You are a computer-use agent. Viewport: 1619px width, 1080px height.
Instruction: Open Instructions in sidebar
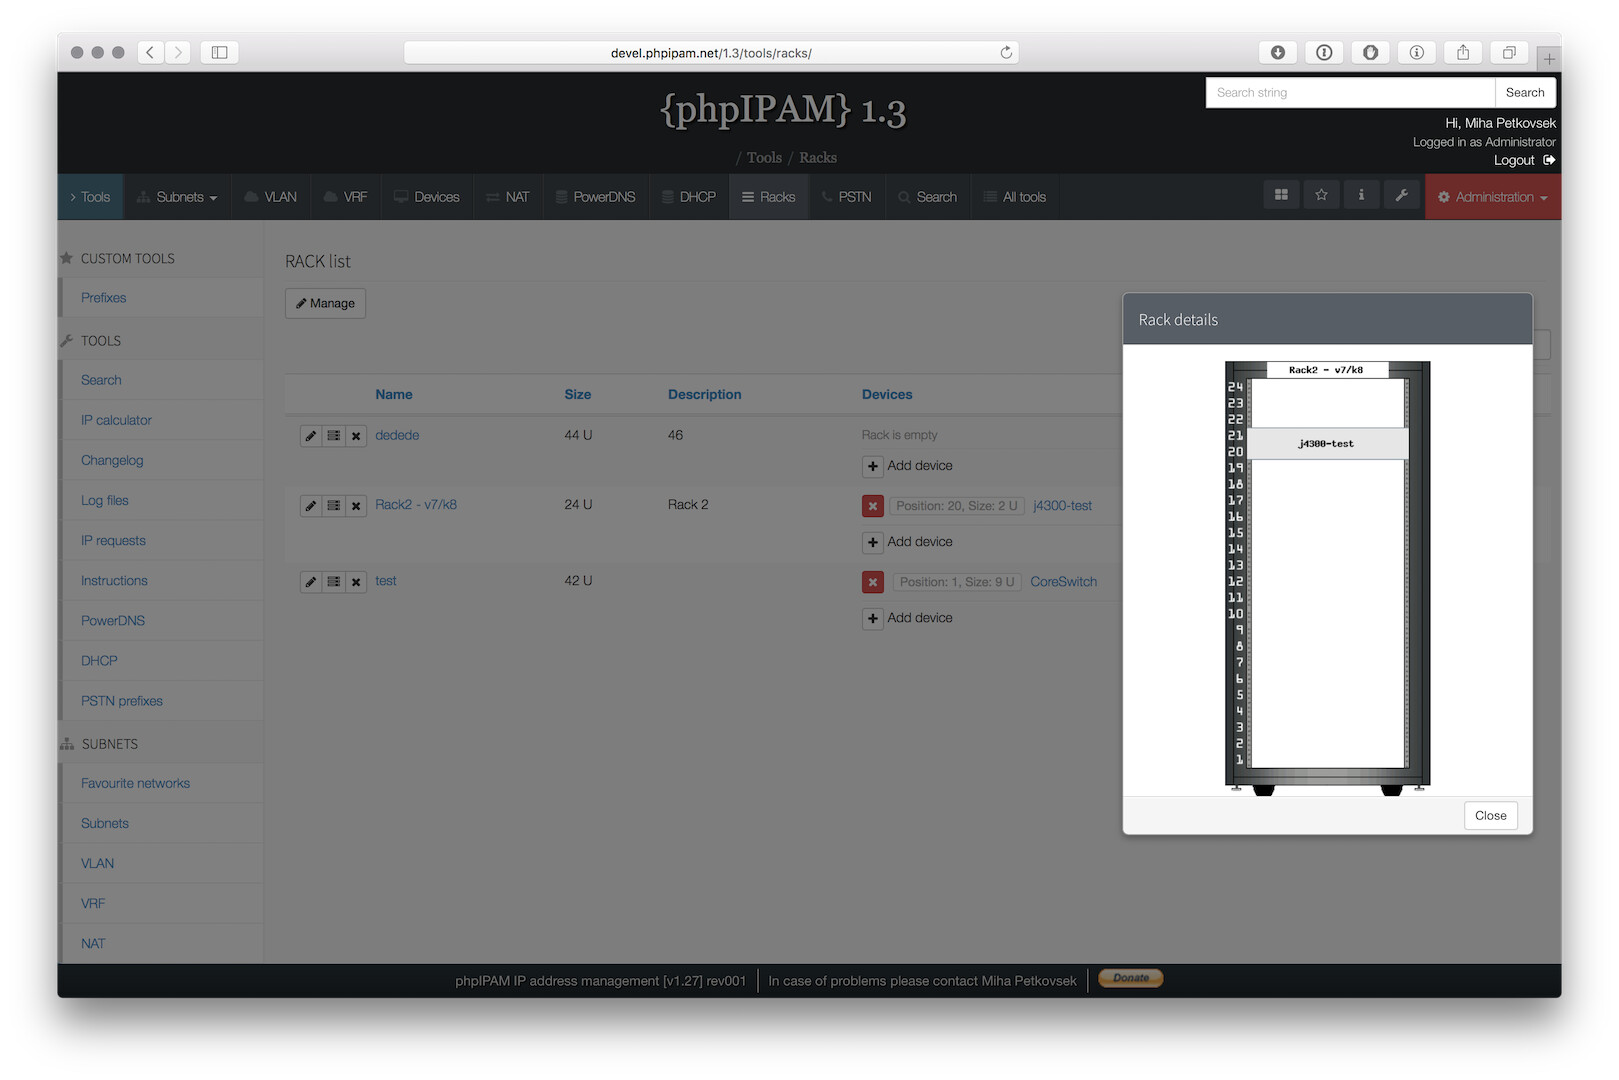click(114, 580)
